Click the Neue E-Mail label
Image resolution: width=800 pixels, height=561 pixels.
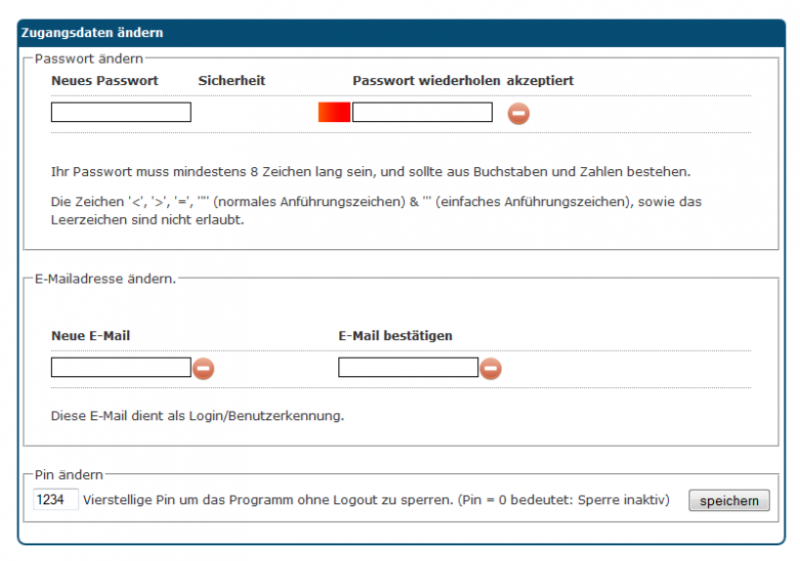pos(91,336)
